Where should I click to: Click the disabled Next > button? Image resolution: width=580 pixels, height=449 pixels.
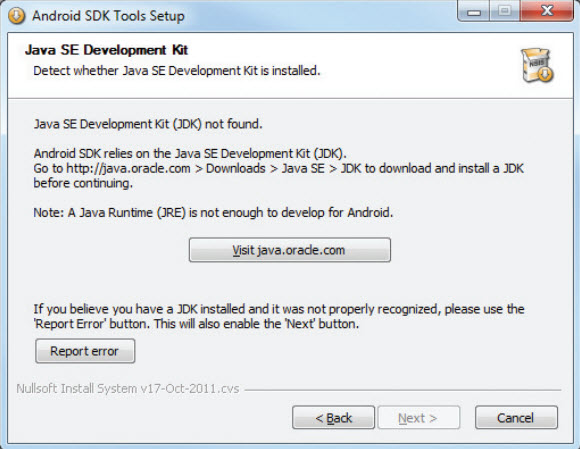pos(418,418)
